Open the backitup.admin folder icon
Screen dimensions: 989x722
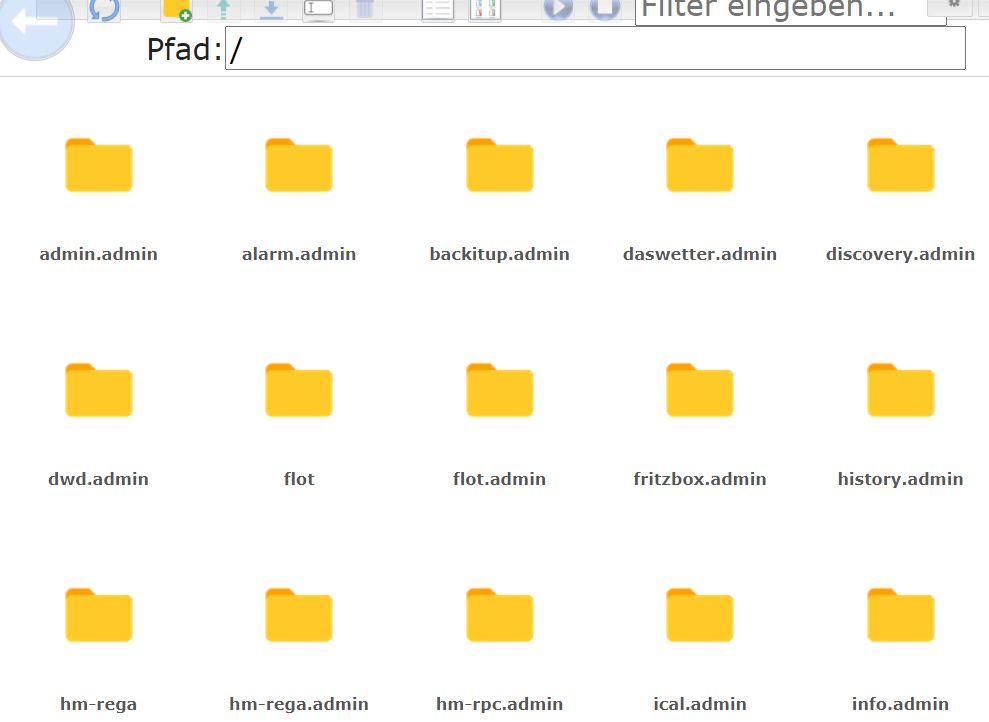[x=500, y=165]
